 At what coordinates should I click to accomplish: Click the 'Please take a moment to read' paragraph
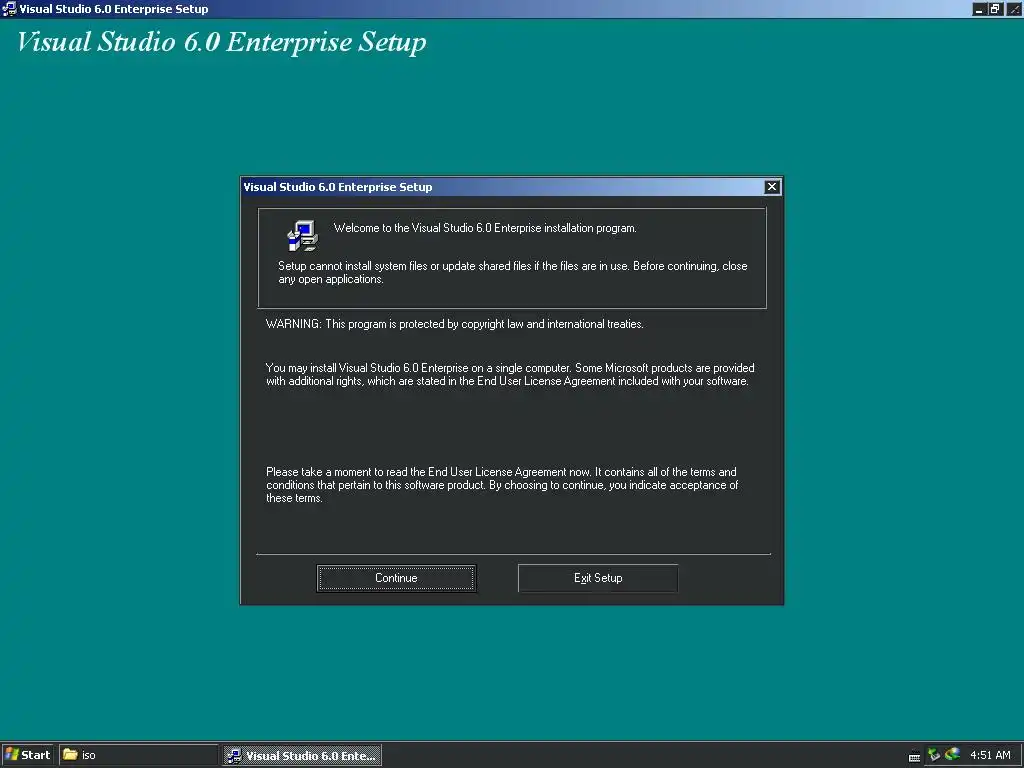pyautogui.click(x=502, y=485)
